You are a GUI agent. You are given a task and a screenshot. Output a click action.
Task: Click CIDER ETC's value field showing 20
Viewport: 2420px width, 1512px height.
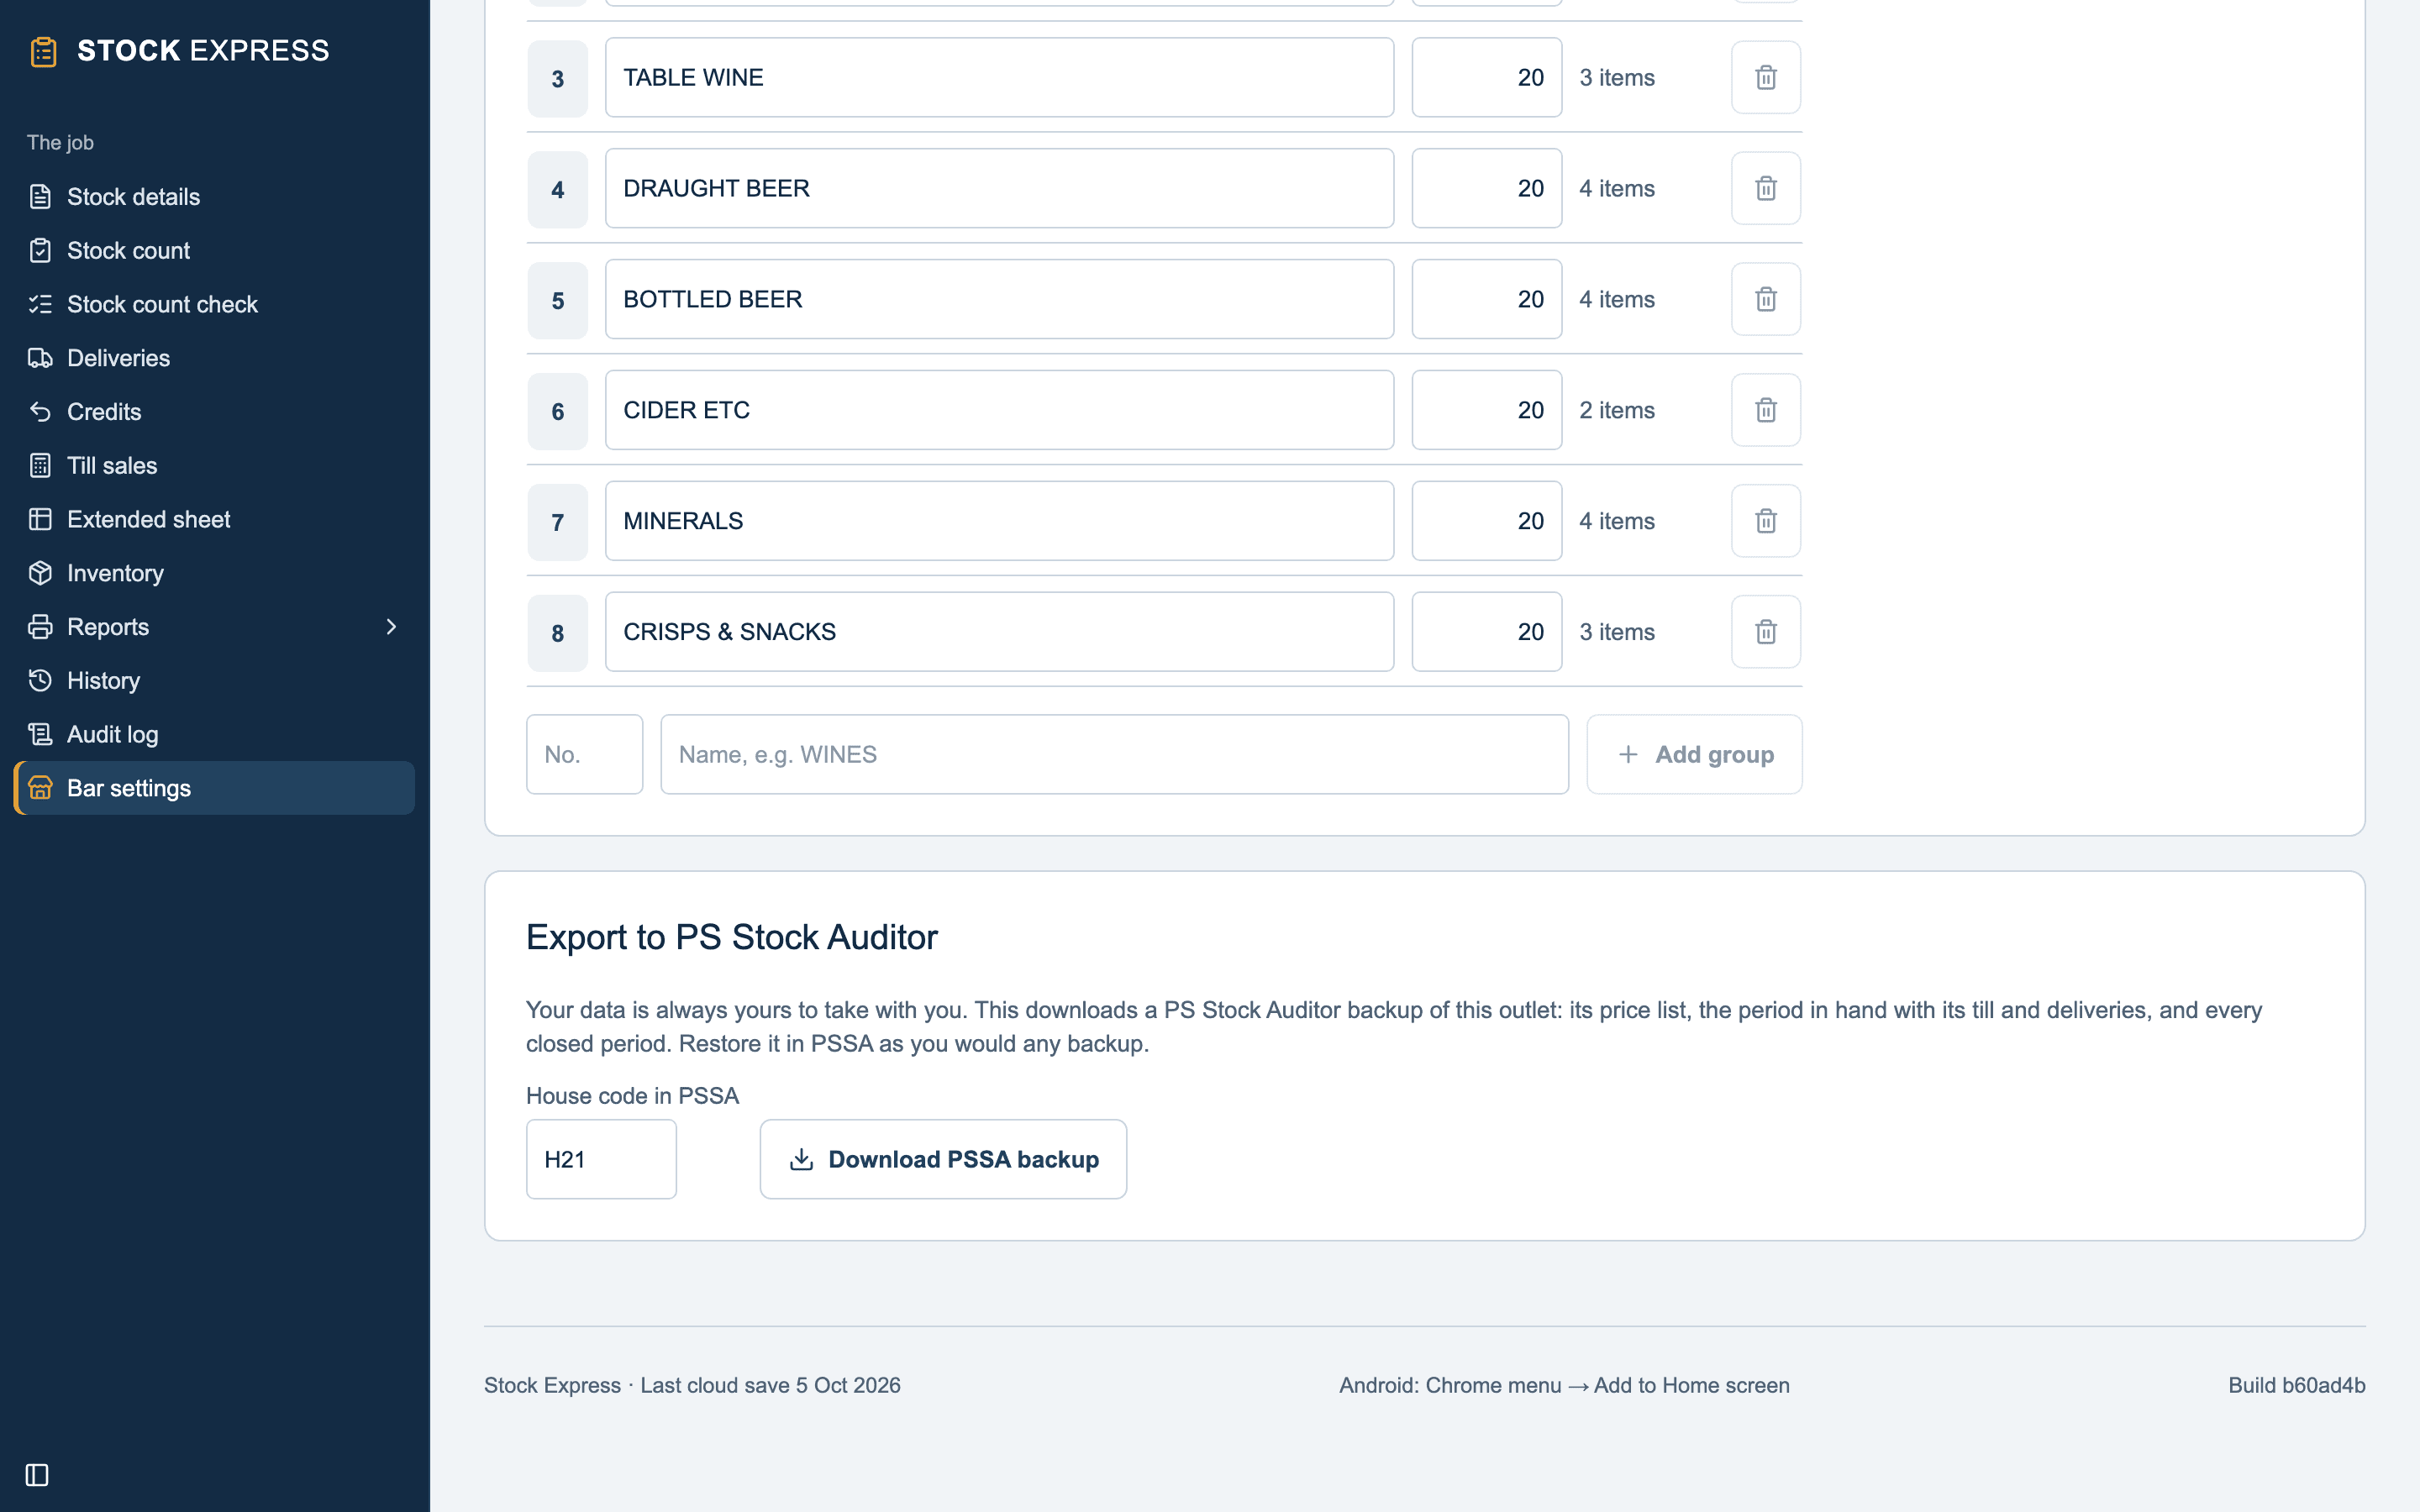click(1487, 410)
